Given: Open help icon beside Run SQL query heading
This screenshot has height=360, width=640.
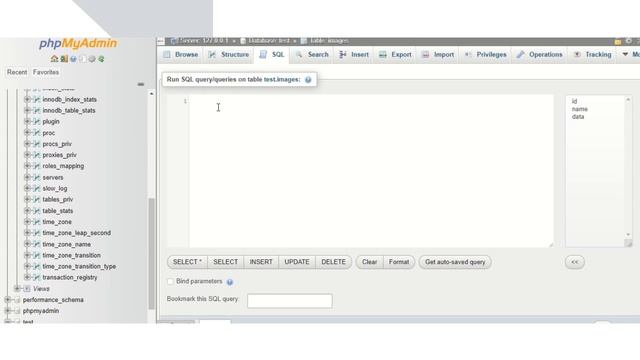Looking at the screenshot, I should point(308,80).
